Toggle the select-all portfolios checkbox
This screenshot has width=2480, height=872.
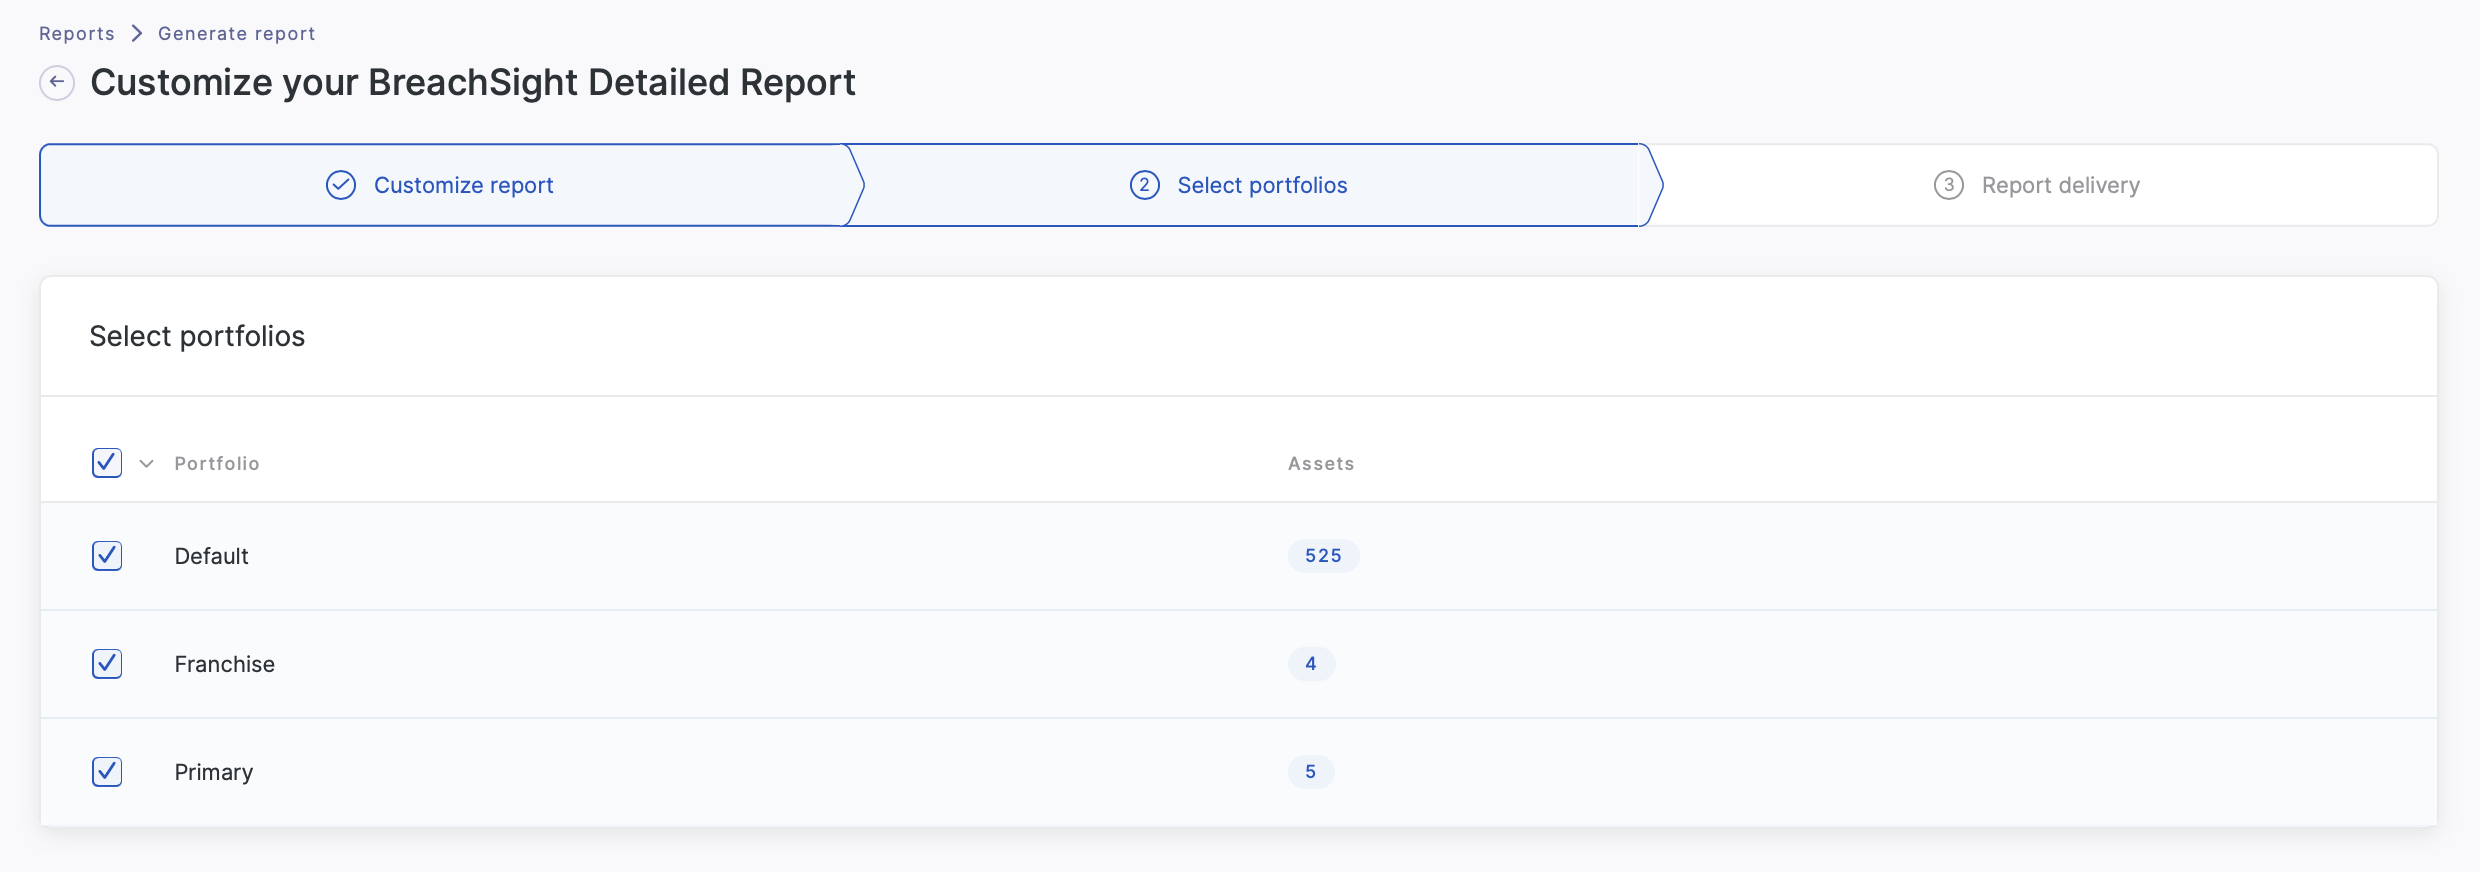(x=107, y=463)
